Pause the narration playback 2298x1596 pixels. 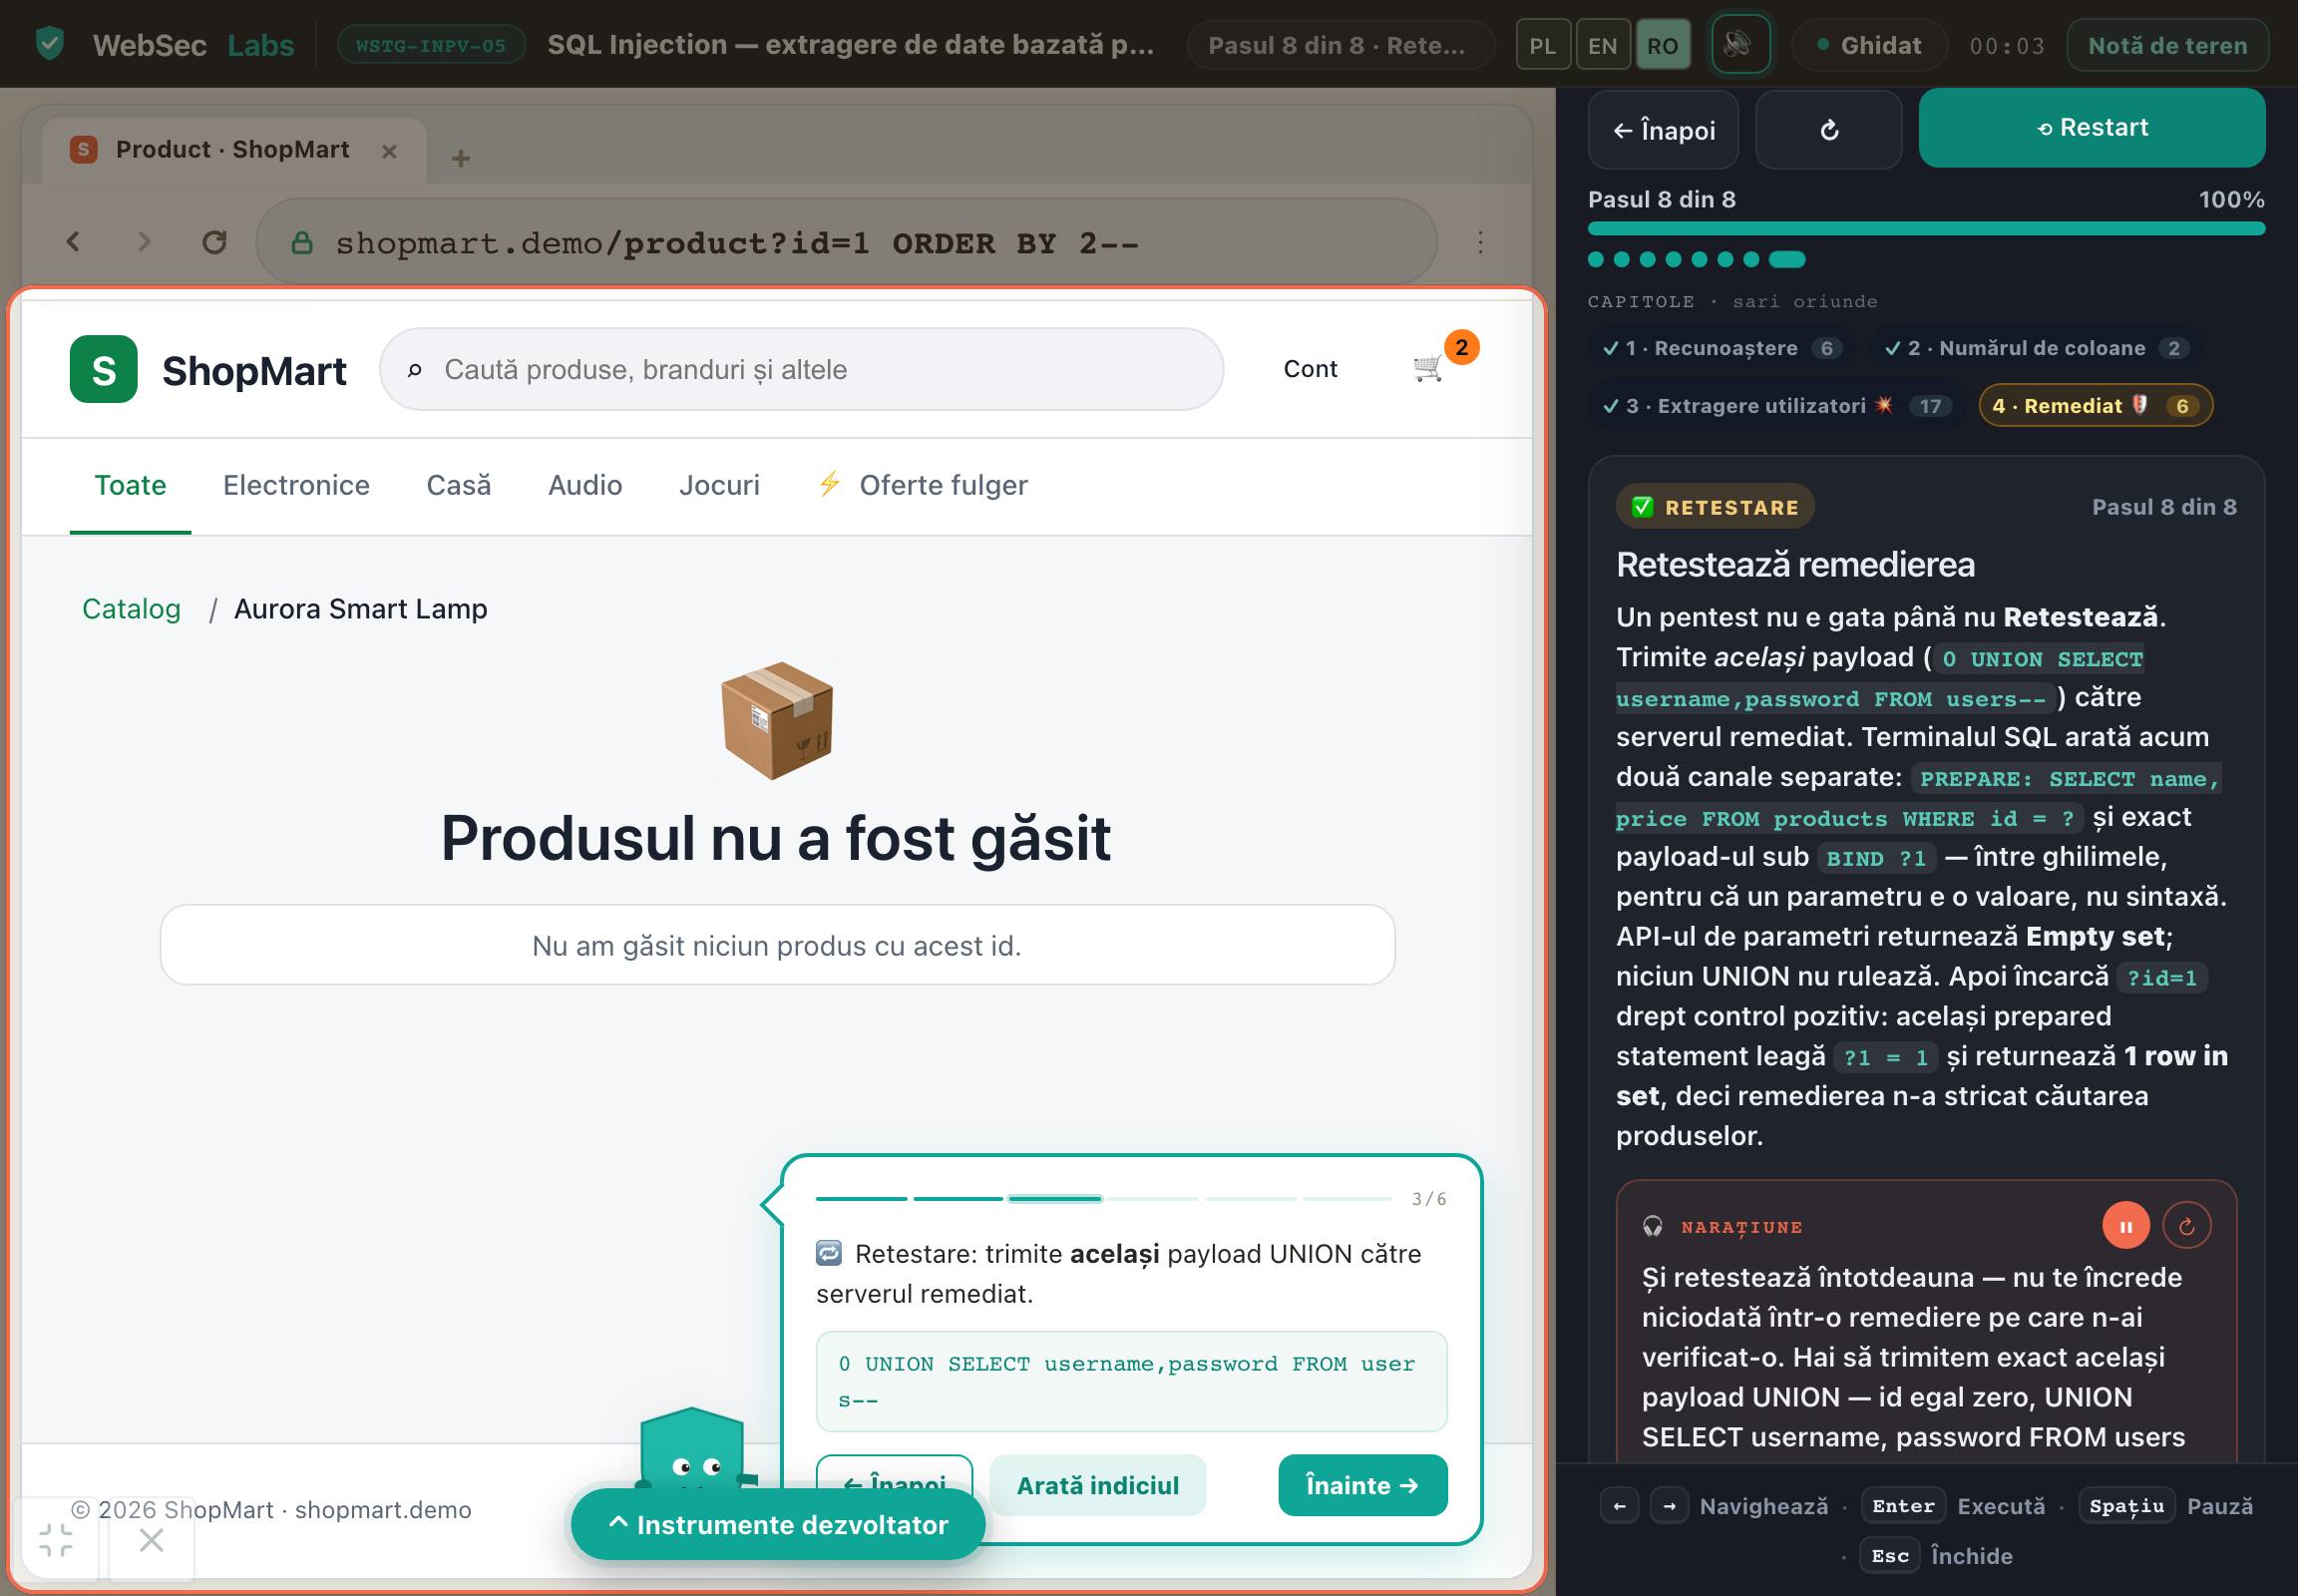[x=2125, y=1226]
